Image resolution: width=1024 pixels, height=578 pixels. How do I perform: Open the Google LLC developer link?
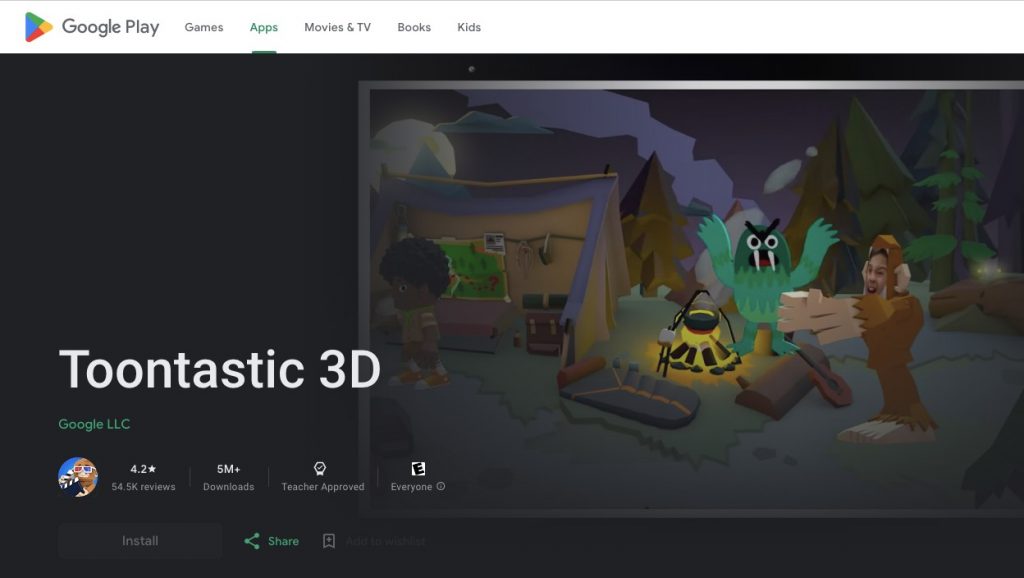pyautogui.click(x=94, y=424)
